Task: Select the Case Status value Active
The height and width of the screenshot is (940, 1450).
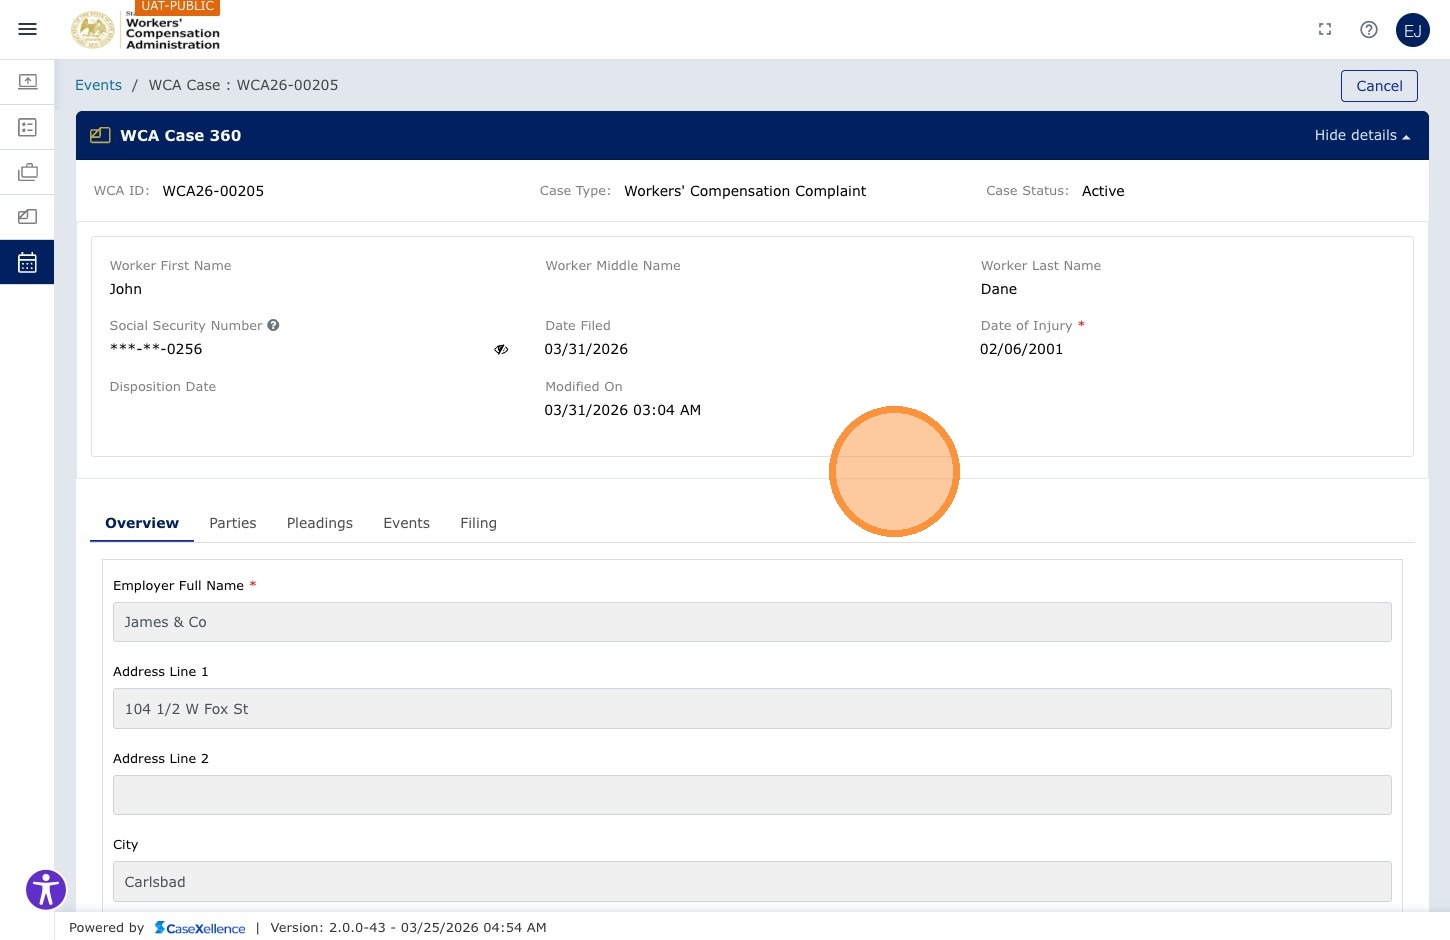Action: coord(1103,191)
